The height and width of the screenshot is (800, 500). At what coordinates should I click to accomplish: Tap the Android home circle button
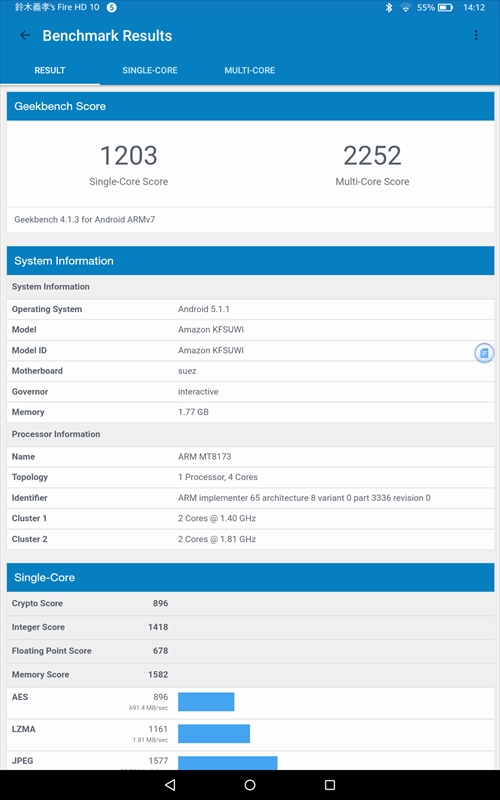click(250, 784)
